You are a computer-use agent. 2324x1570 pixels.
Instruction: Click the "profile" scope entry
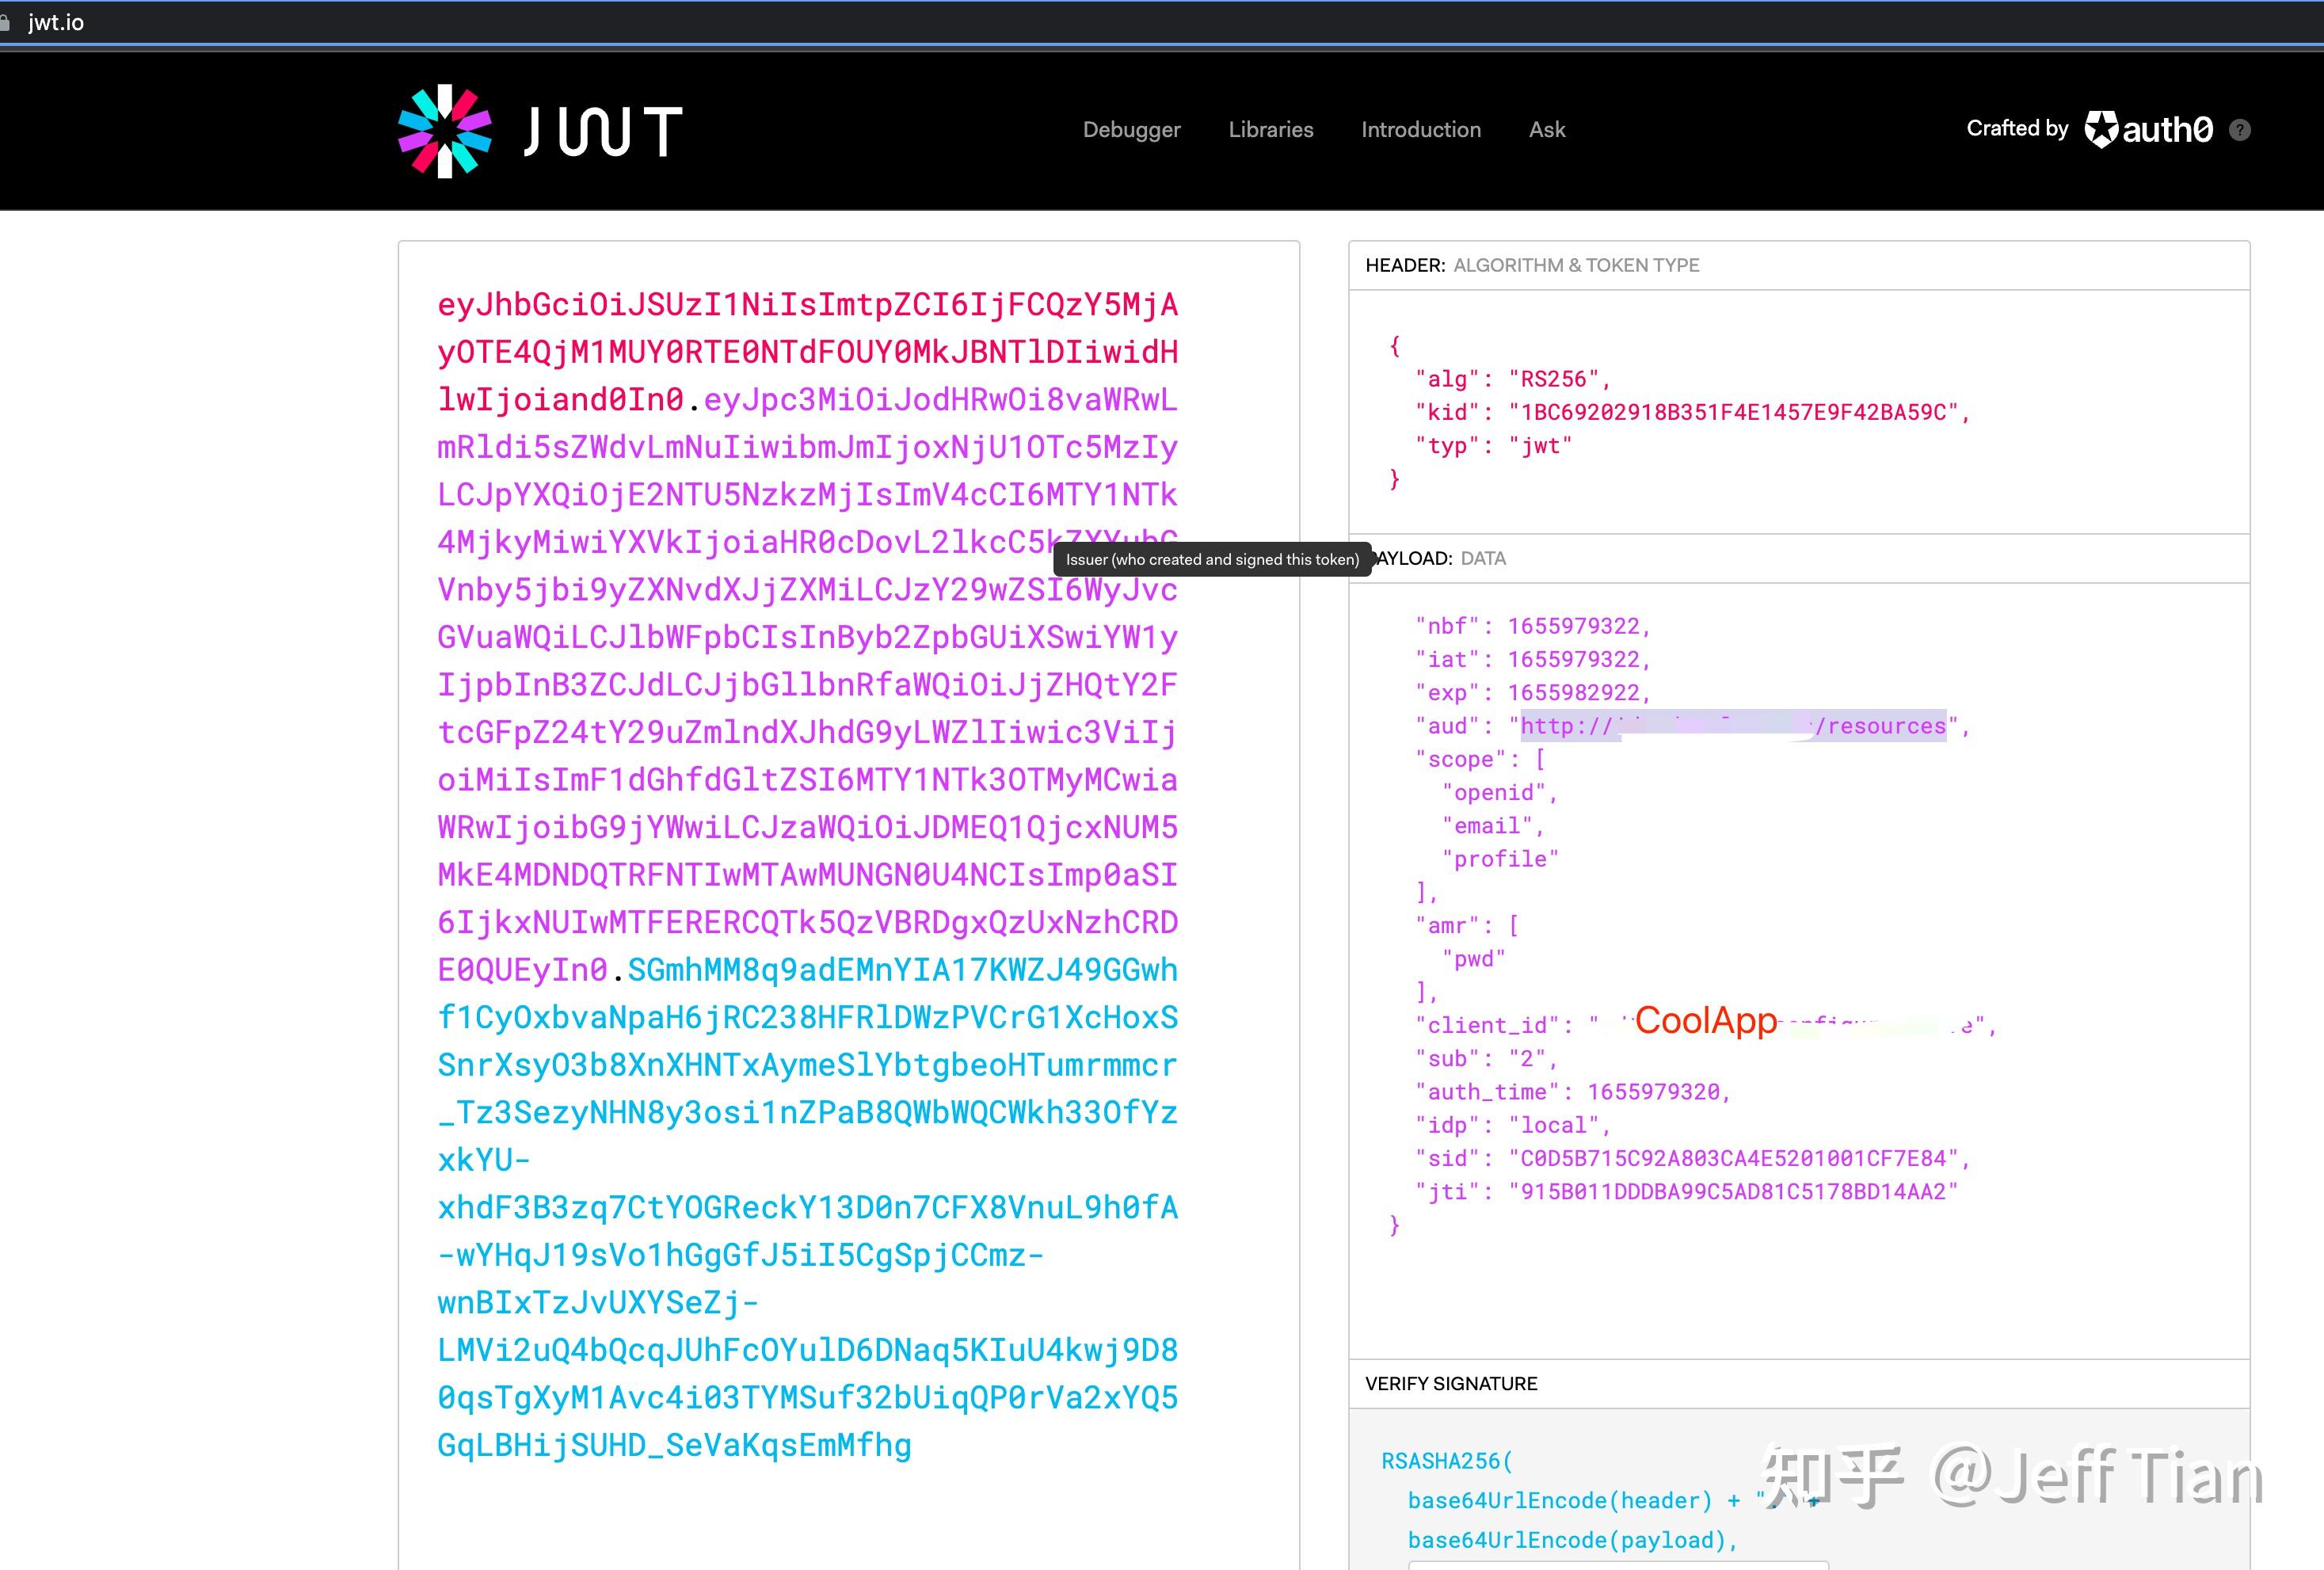pyautogui.click(x=1500, y=859)
